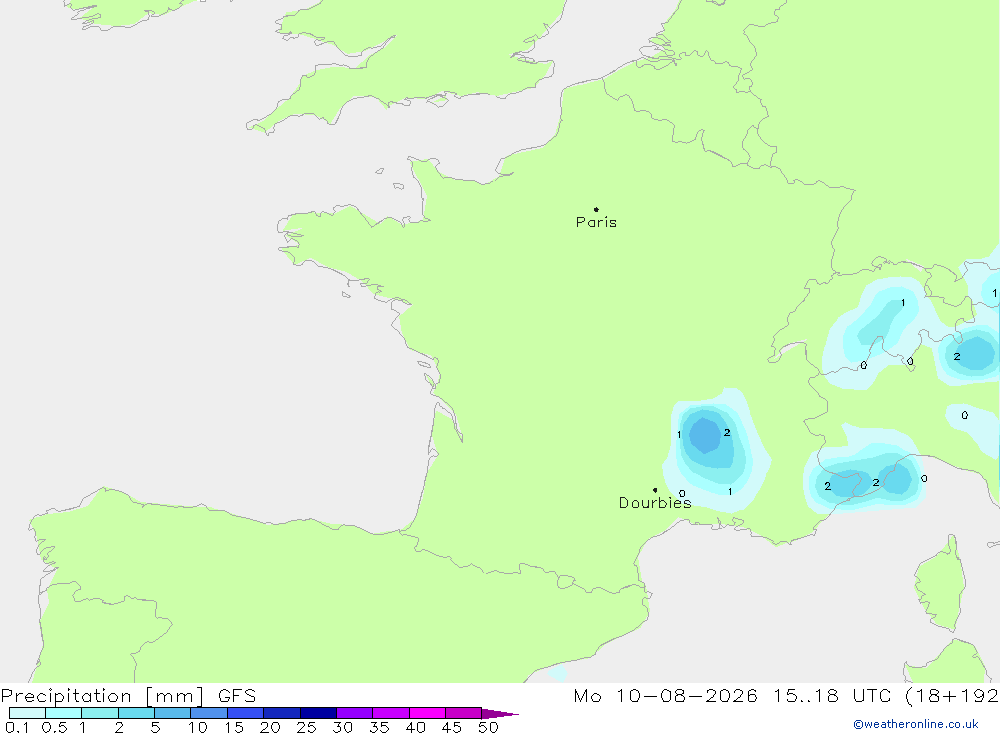Click the 'Precipitation [mm] GFS' title
The width and height of the screenshot is (1000, 733).
128,695
